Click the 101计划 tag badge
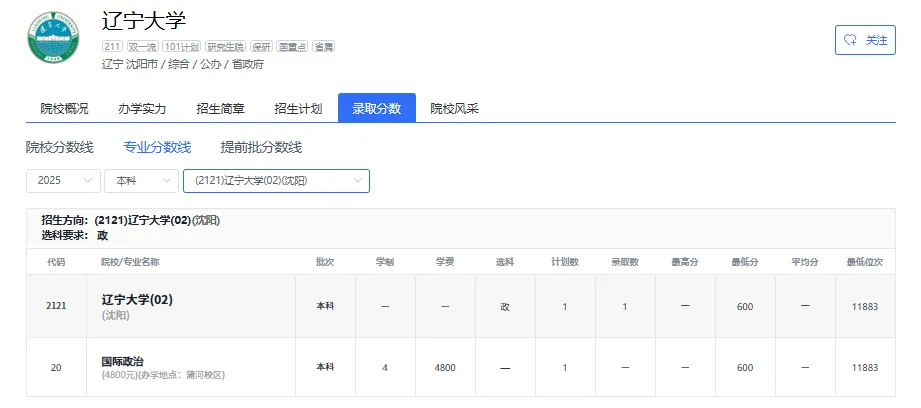The image size is (921, 408). click(181, 46)
